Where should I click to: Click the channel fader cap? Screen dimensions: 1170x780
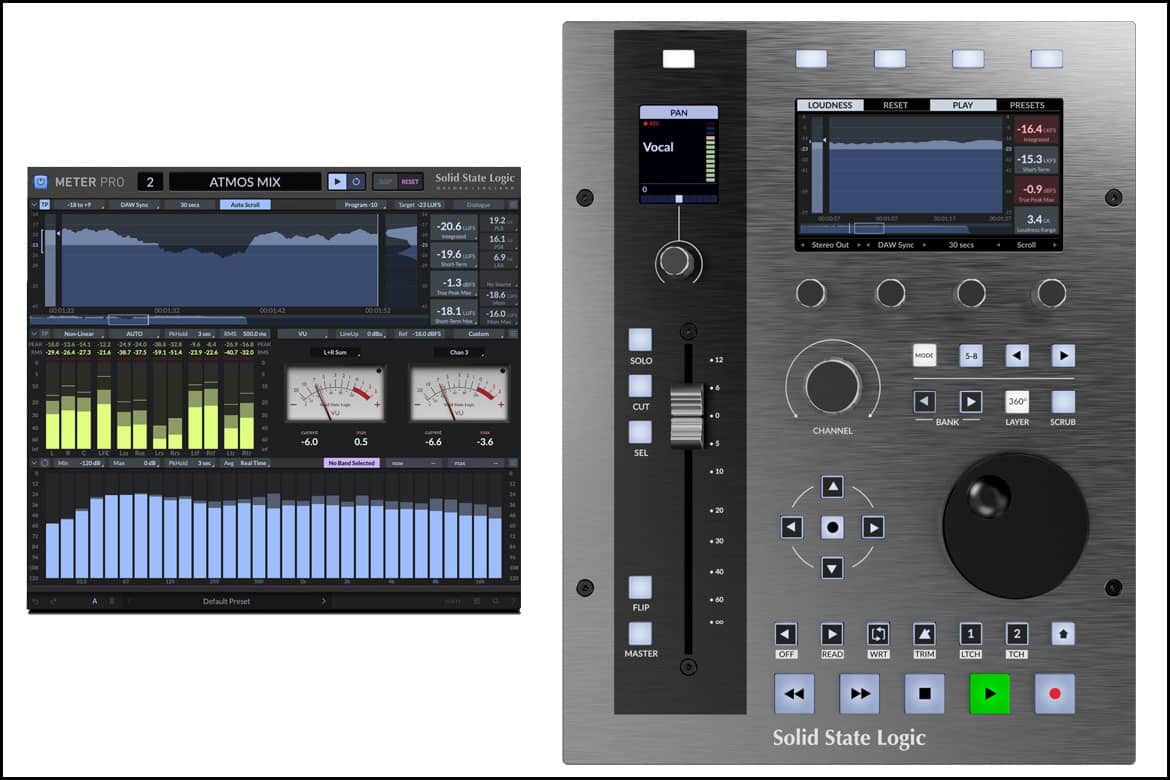click(687, 416)
